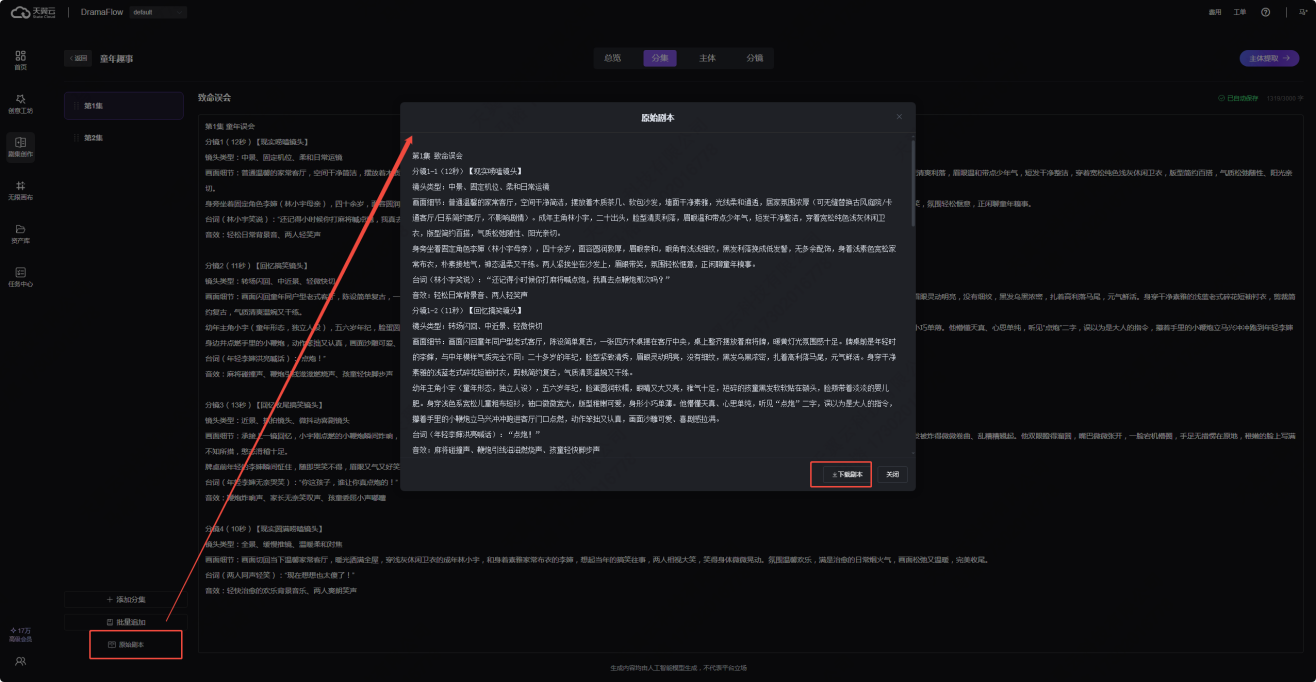The image size is (1316, 682).
Task: Click the 分镜1-2（11秒） line in dialog
Action: coord(466,310)
